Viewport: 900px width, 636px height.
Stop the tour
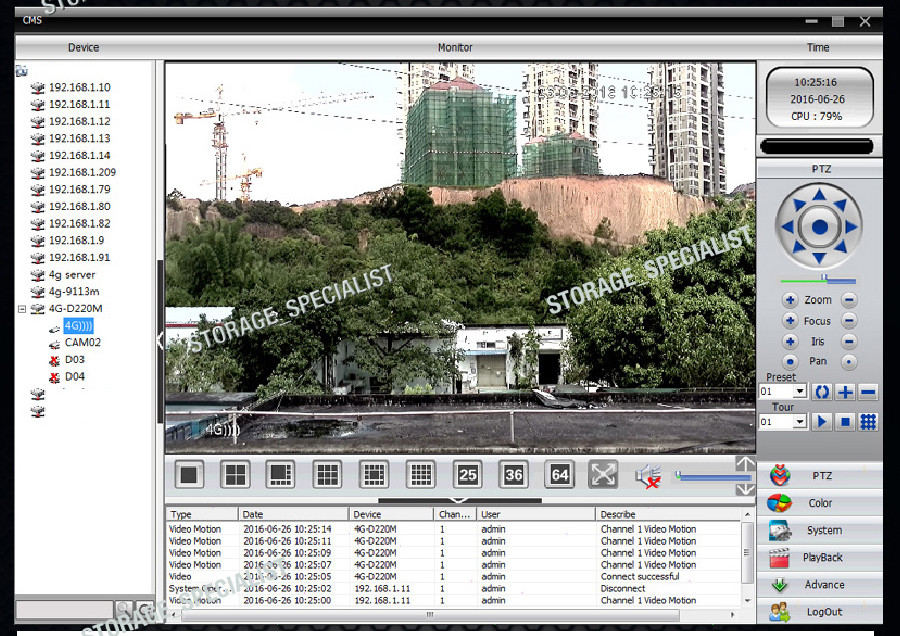[x=845, y=422]
